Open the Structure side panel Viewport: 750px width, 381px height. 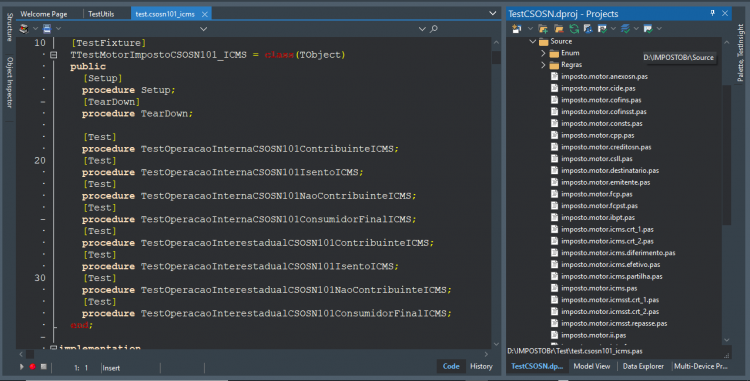click(10, 27)
